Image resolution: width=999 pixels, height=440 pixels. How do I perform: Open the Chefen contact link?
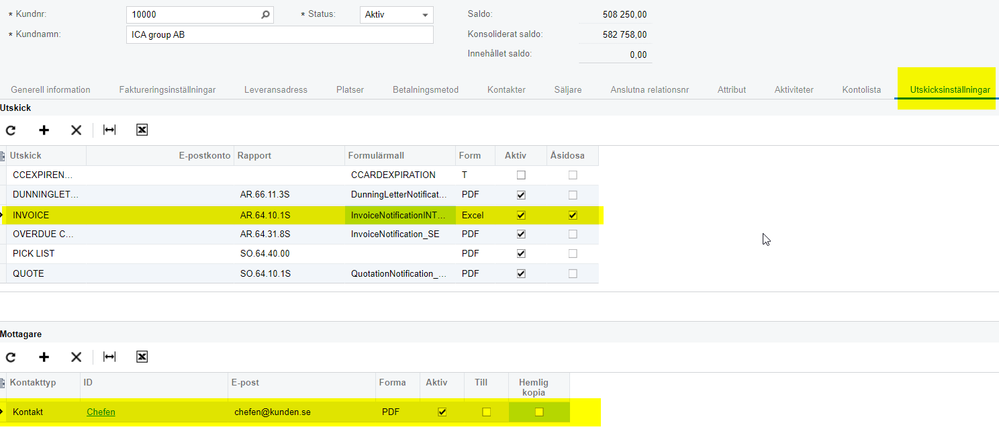click(x=101, y=412)
